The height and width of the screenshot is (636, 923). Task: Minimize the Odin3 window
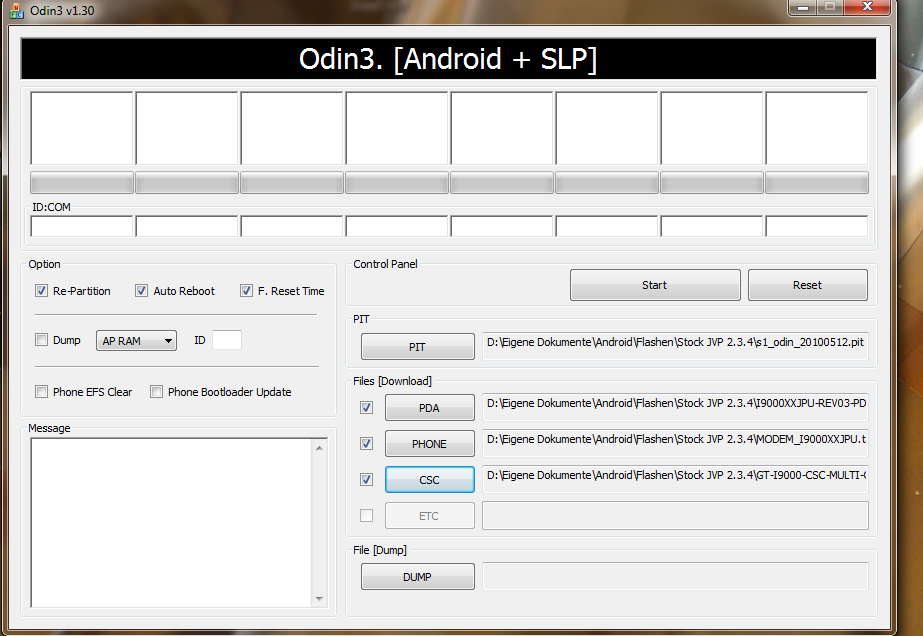(802, 6)
